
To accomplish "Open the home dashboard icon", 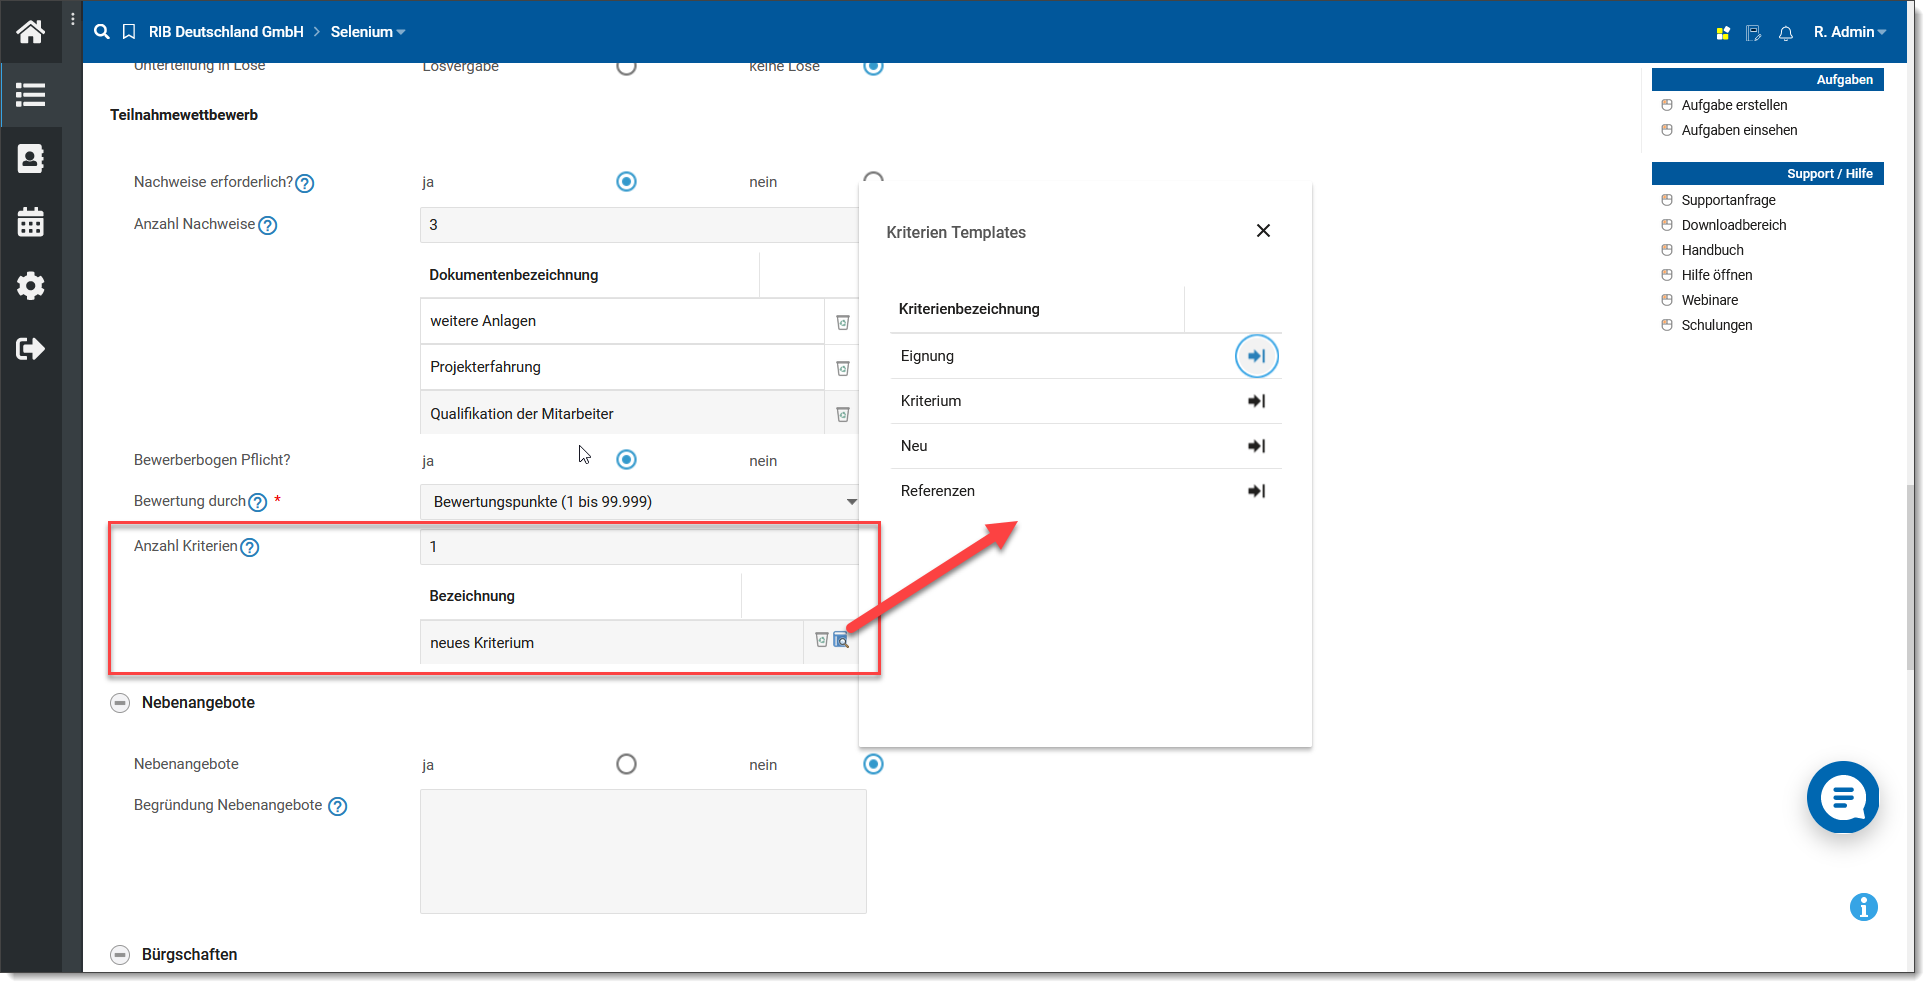I will point(30,32).
